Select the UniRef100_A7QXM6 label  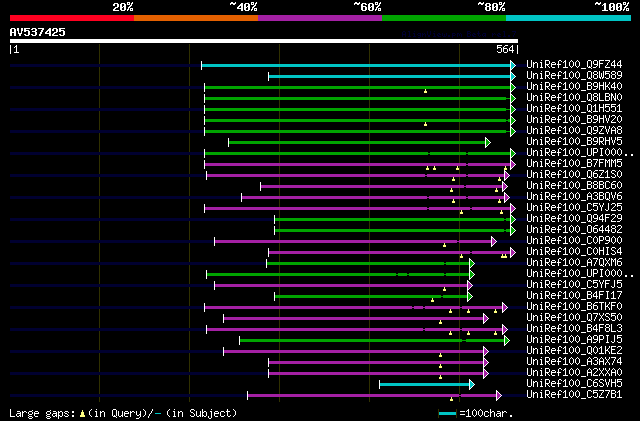coord(574,262)
